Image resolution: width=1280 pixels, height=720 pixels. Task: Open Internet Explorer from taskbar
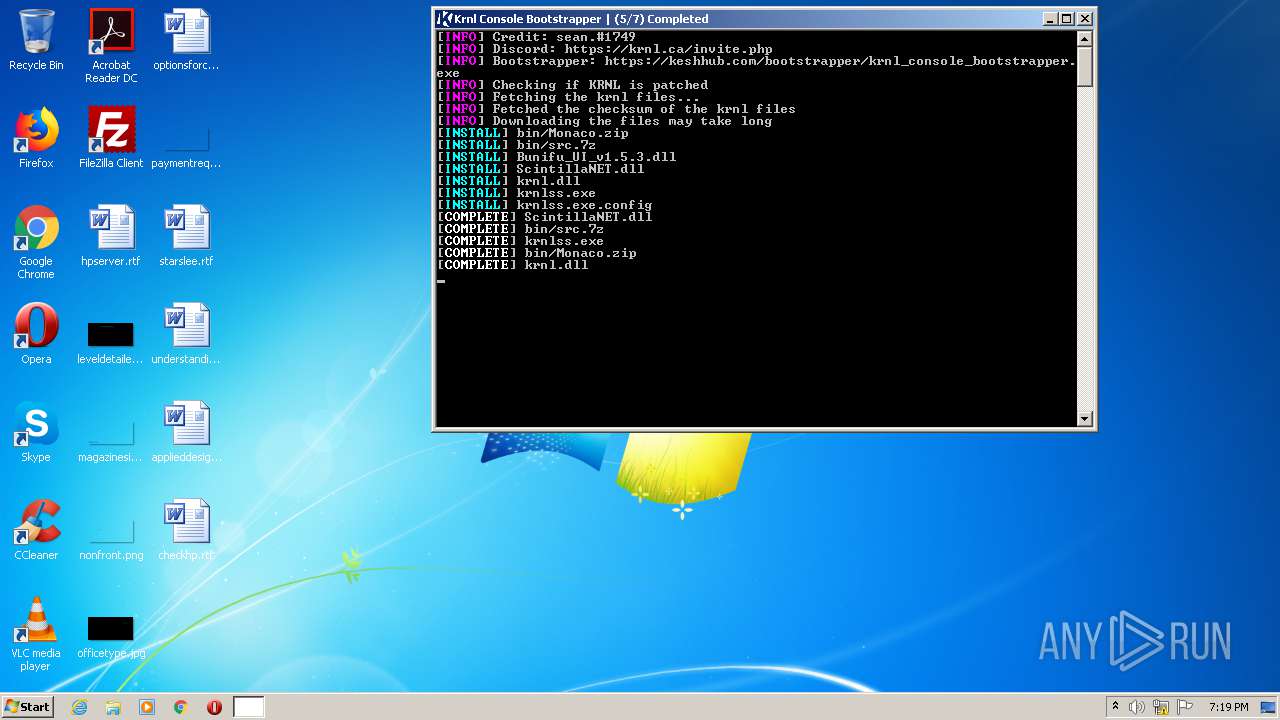click(x=79, y=707)
